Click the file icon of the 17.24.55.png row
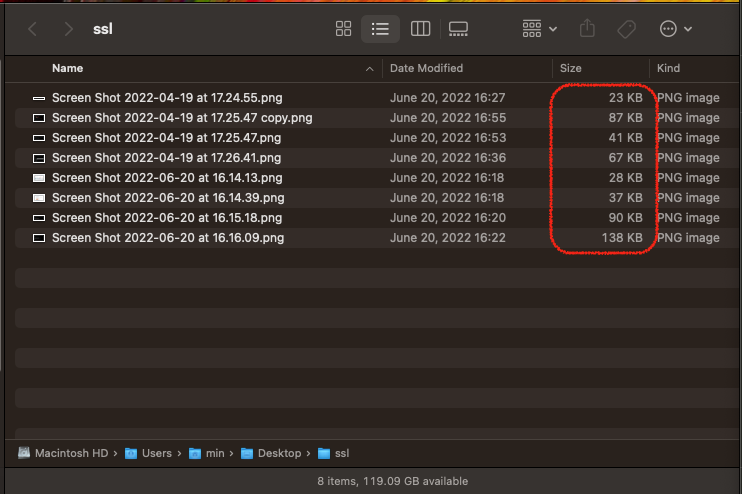This screenshot has width=742, height=494. coord(39,98)
